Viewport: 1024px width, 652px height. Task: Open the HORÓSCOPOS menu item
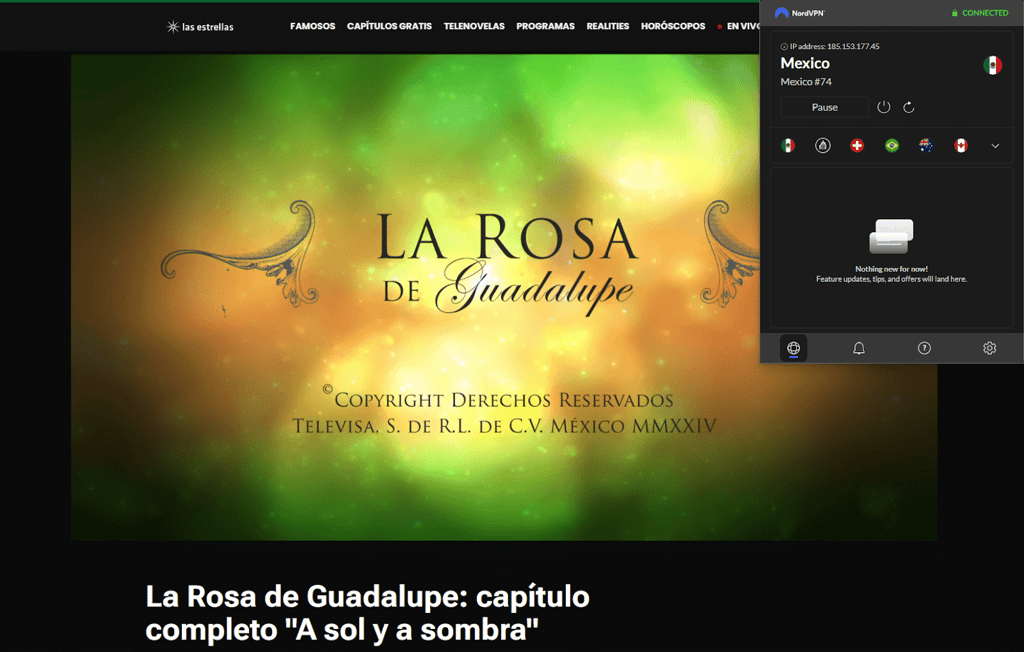pyautogui.click(x=673, y=26)
